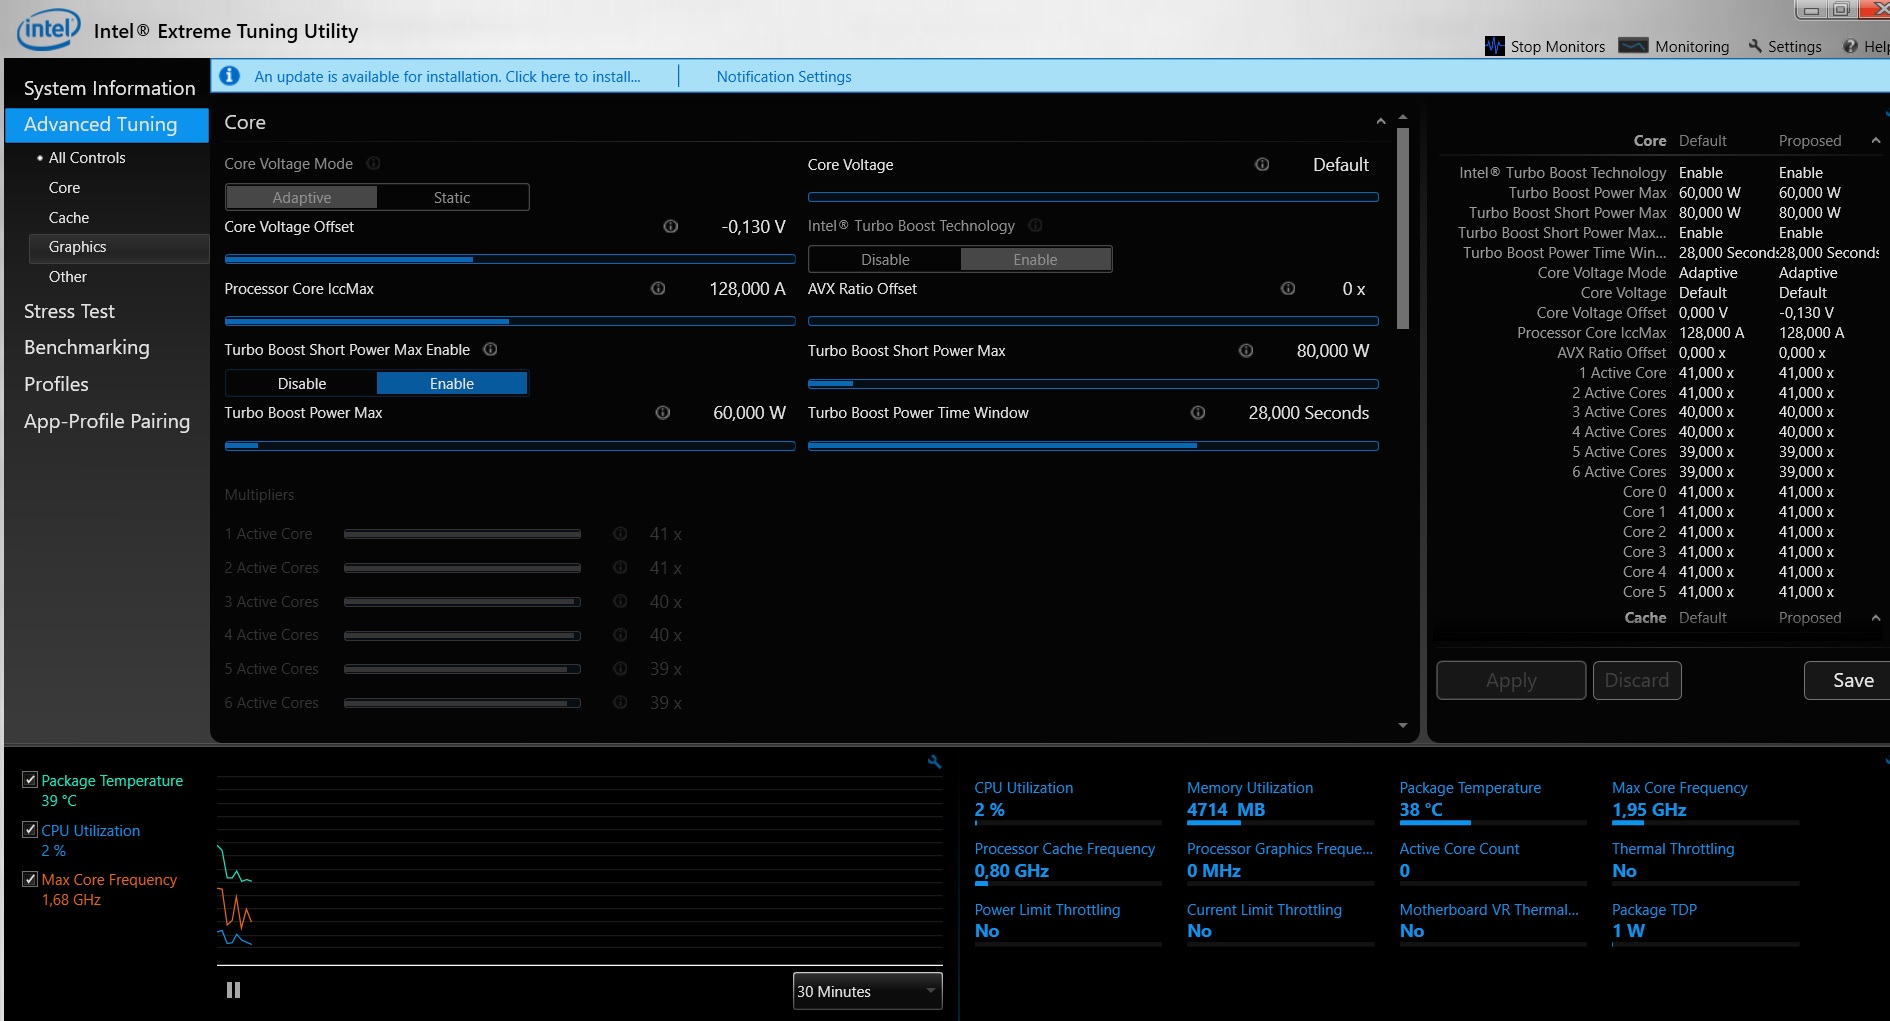
Task: Click the update notification info icon
Action: [x=230, y=76]
